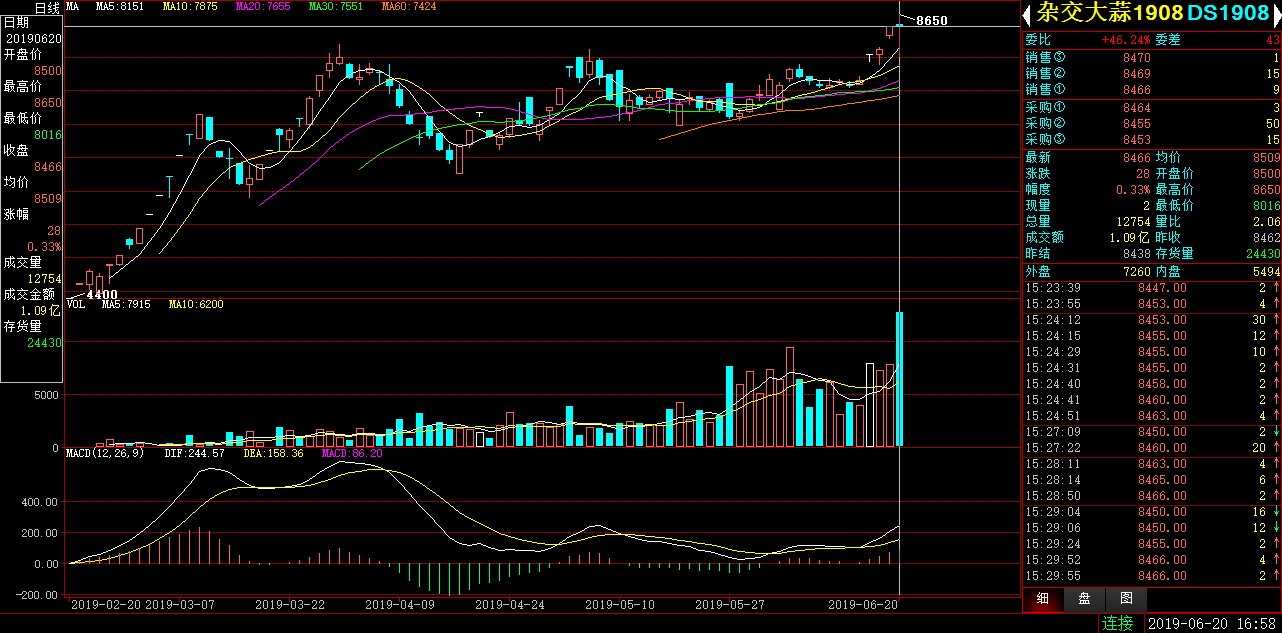Click the 8650 high price marker
This screenshot has width=1282, height=633.
[x=931, y=20]
